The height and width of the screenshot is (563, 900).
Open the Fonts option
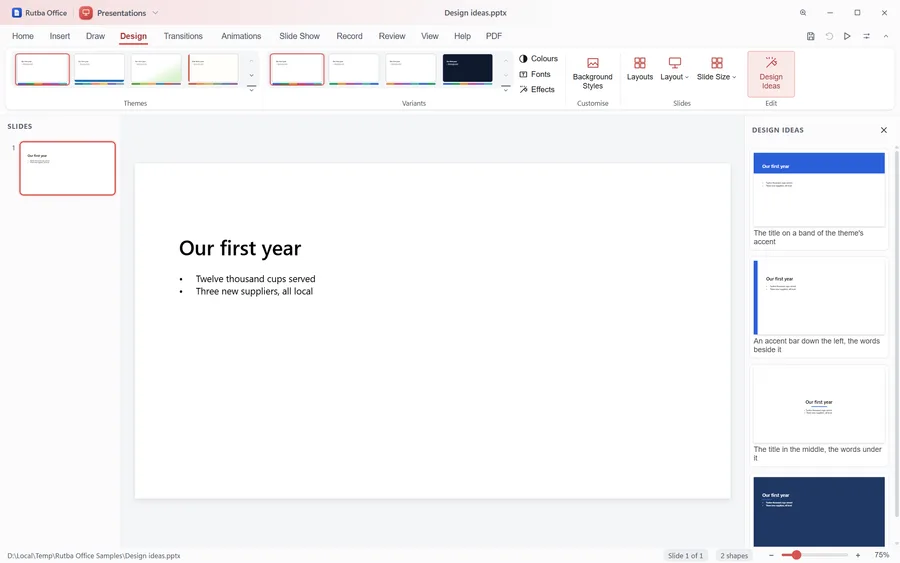pyautogui.click(x=535, y=74)
